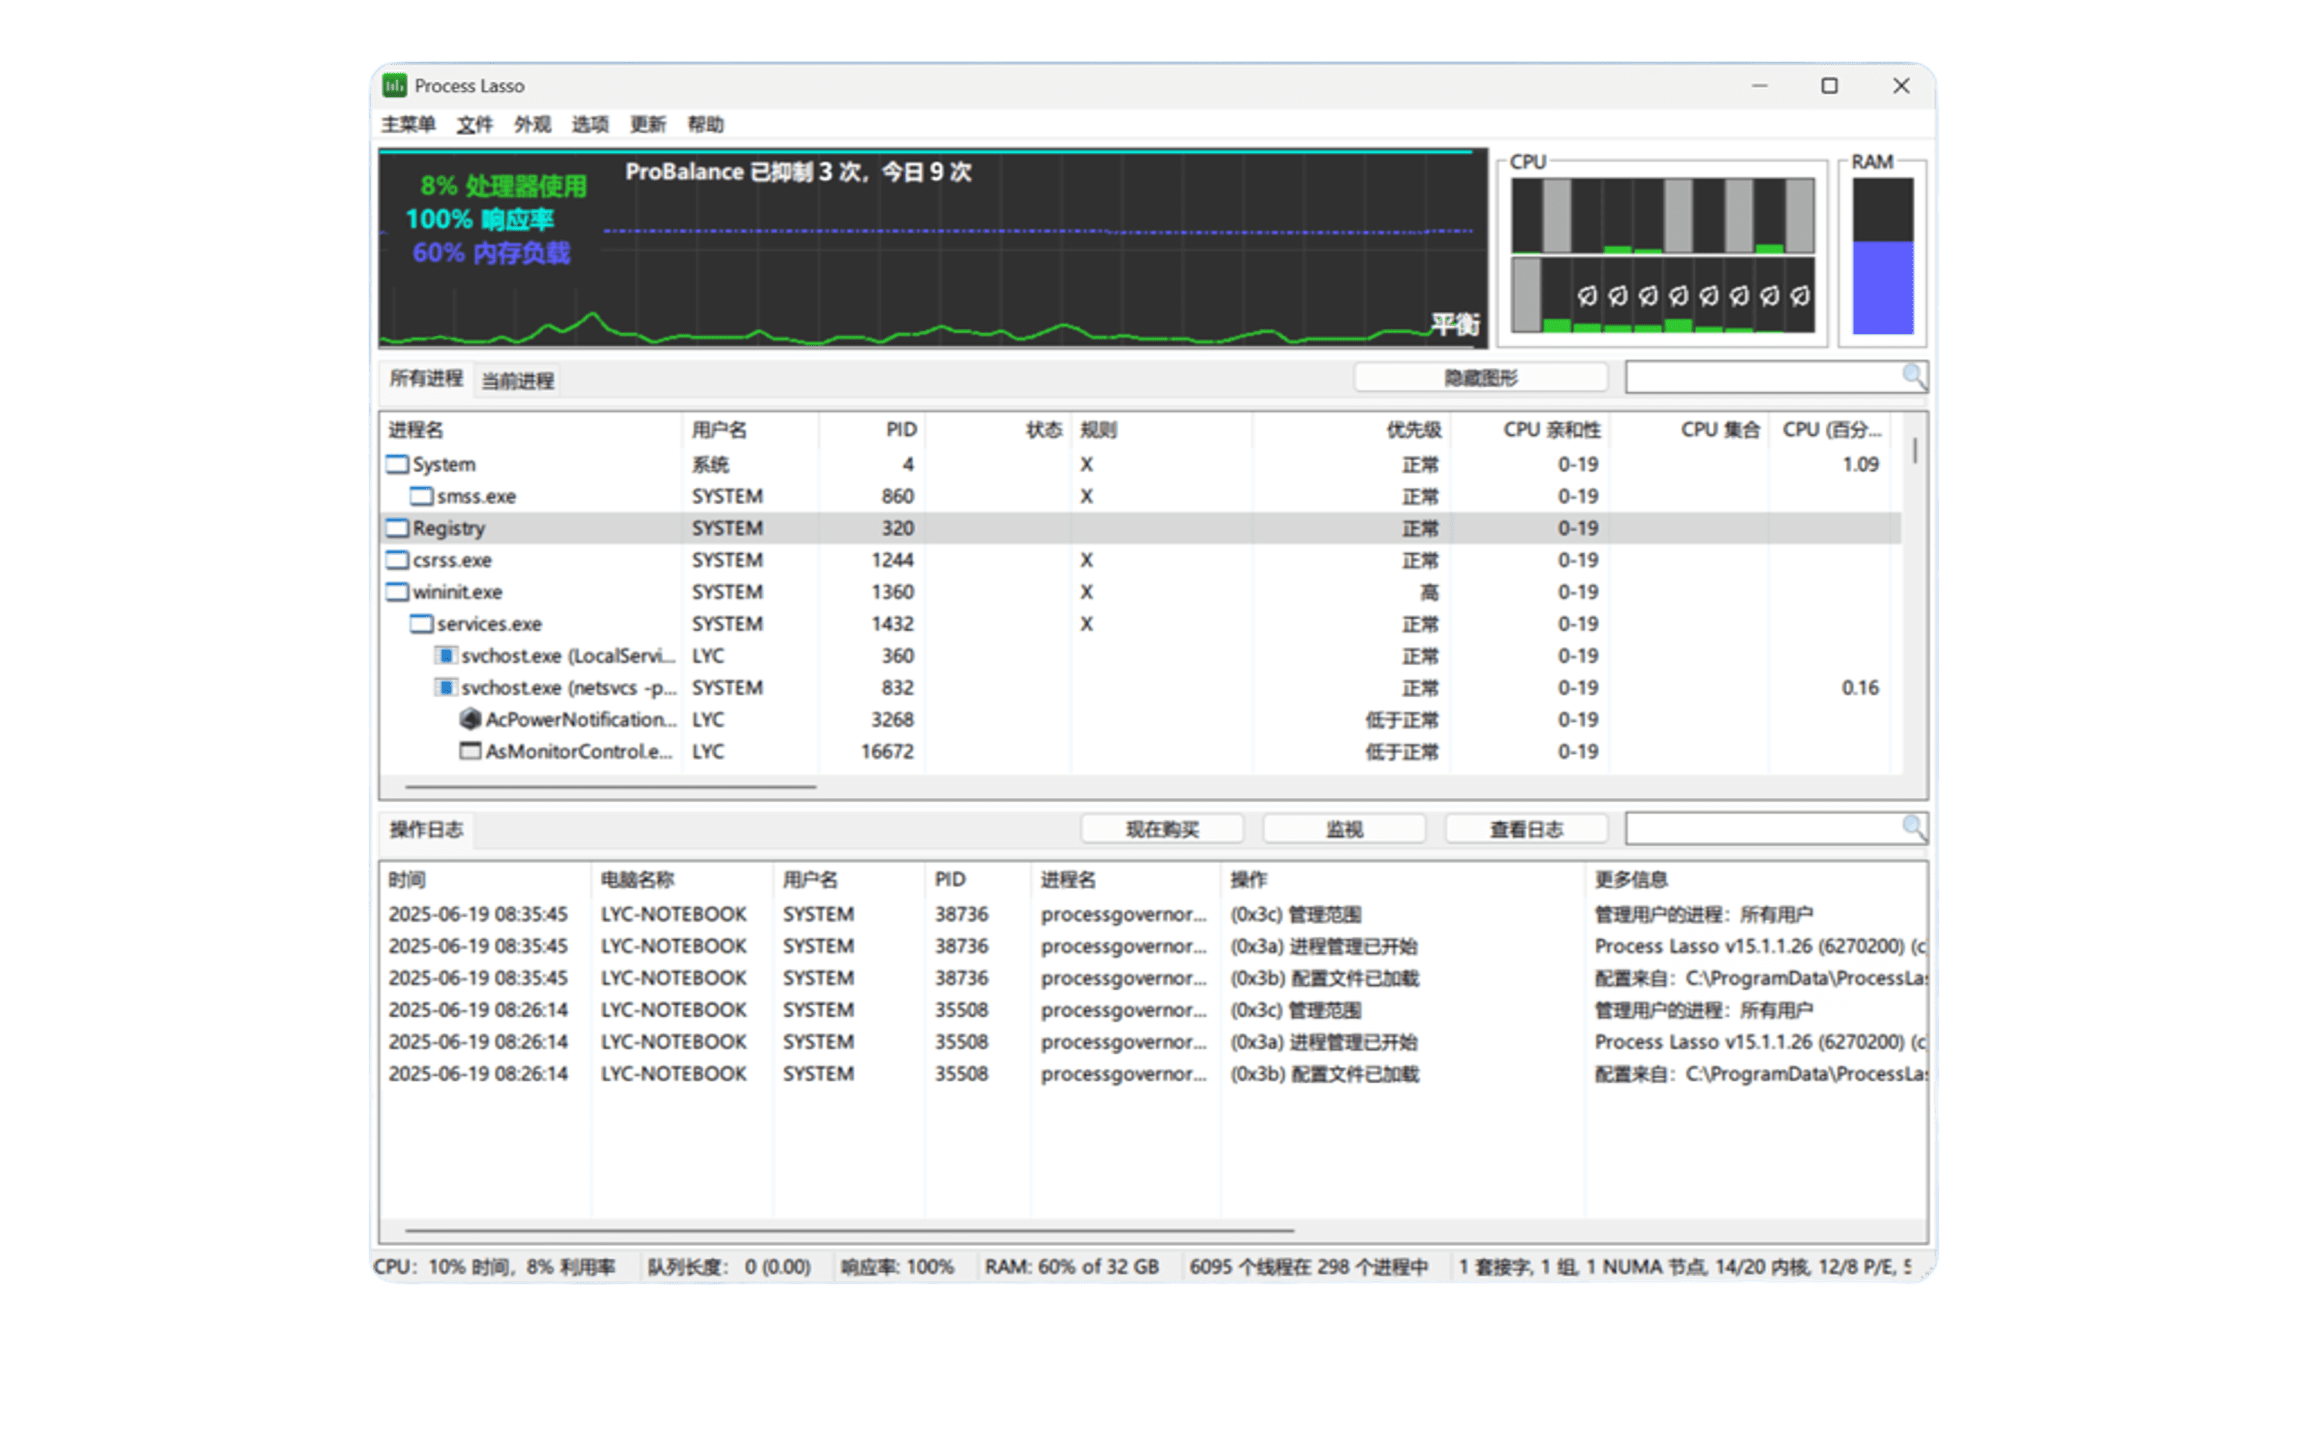Click the svchost.exe netsvcs icon
This screenshot has height=1431, width=2310.
(x=446, y=688)
